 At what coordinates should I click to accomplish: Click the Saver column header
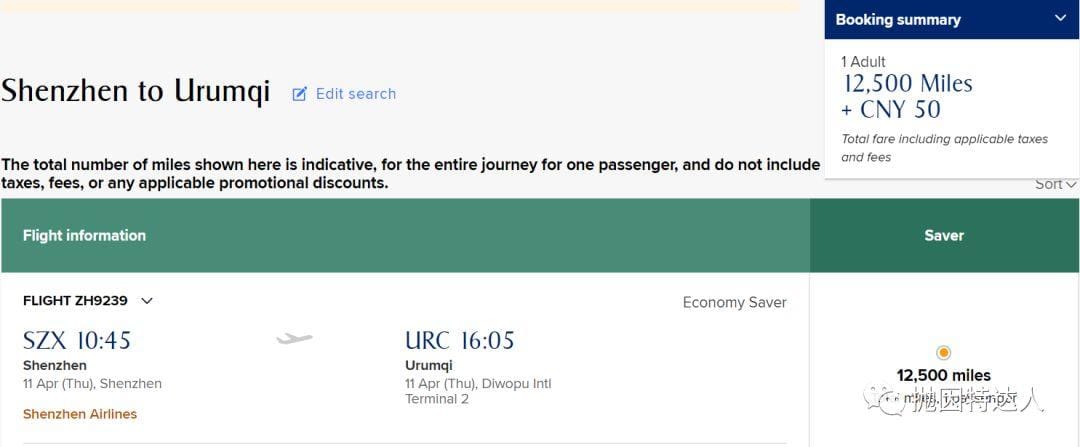[944, 236]
